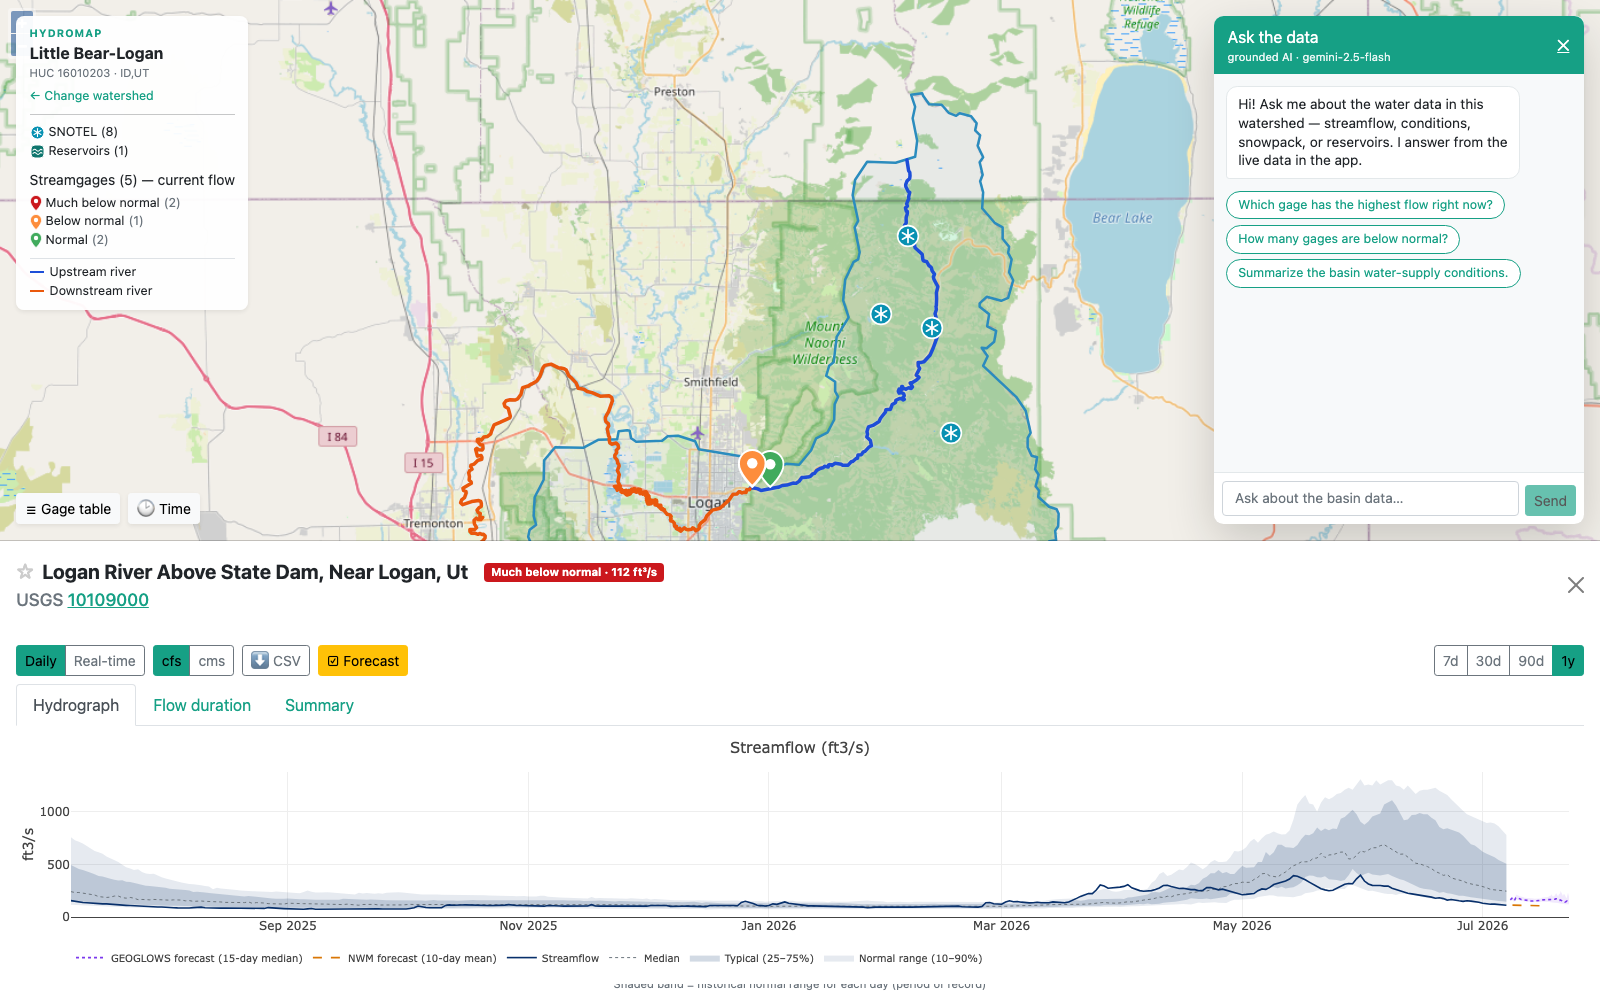The width and height of the screenshot is (1600, 1000).
Task: Select cms units
Action: (212, 661)
